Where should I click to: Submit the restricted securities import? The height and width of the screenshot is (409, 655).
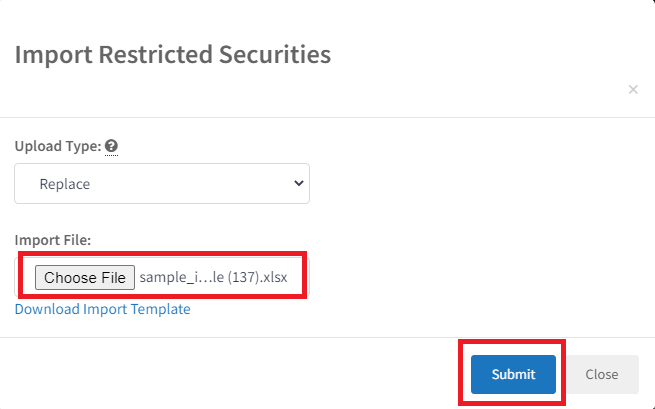[x=513, y=374]
